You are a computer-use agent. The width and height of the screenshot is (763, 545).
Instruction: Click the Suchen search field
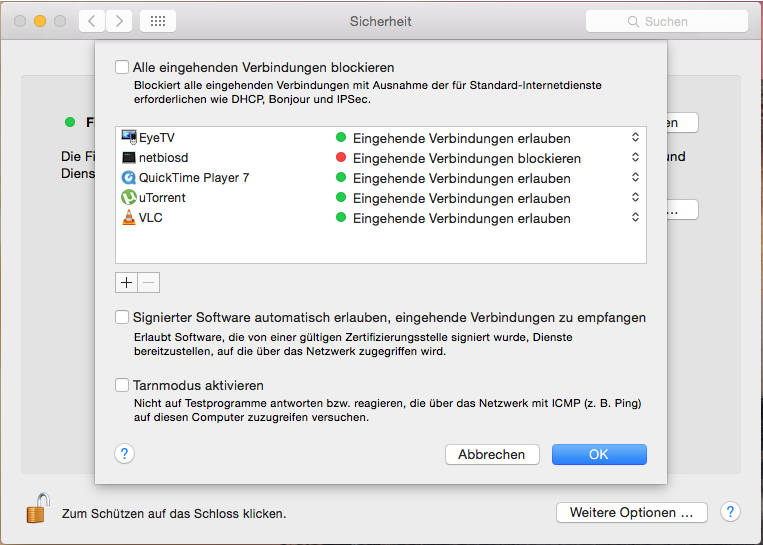coord(666,21)
